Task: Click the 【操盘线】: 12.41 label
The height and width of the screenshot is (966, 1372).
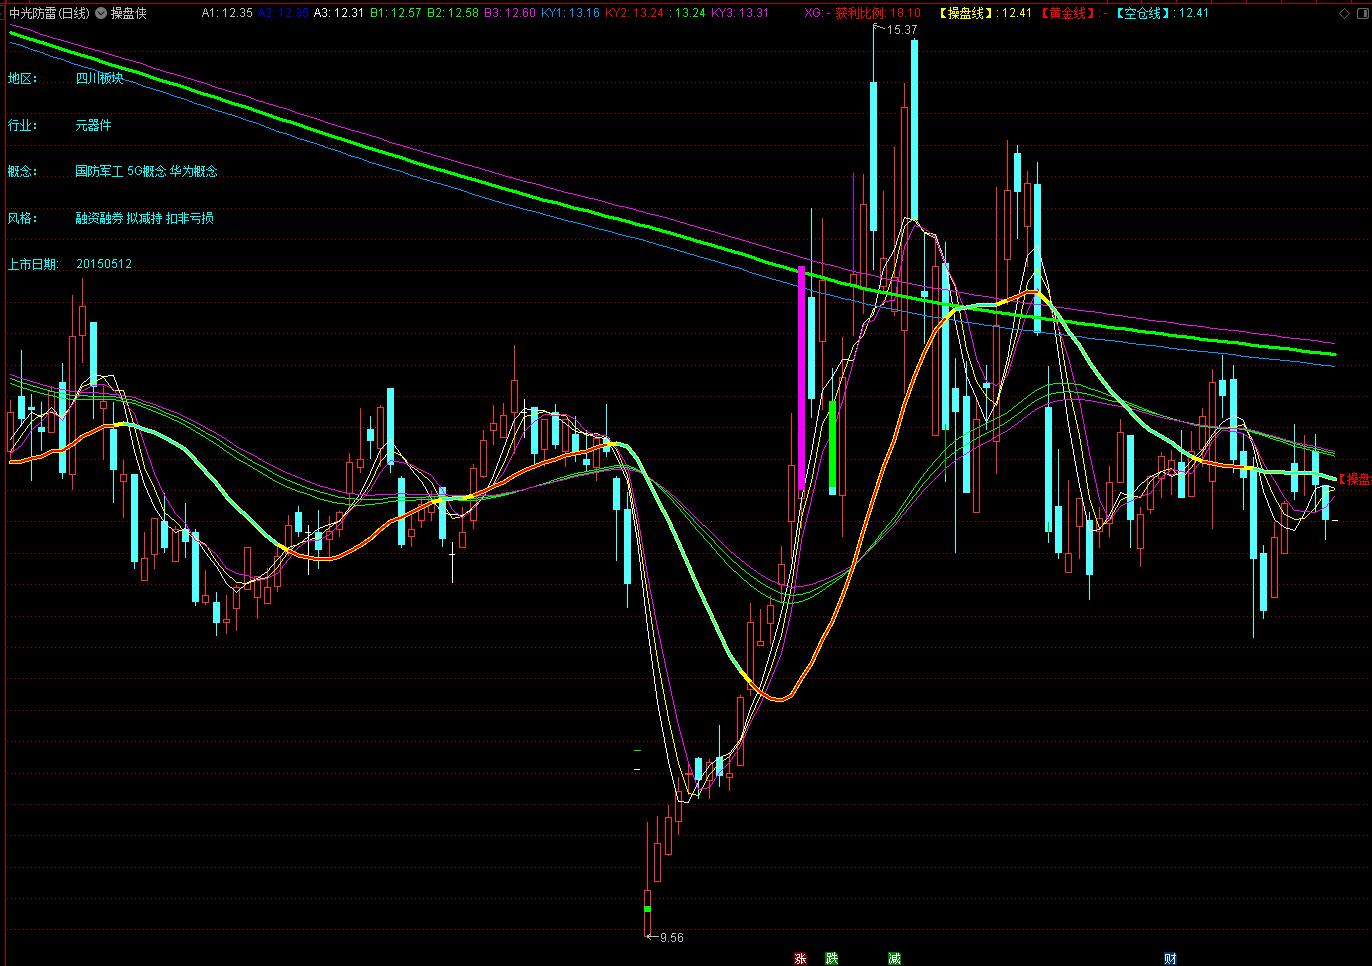Action: coord(985,13)
